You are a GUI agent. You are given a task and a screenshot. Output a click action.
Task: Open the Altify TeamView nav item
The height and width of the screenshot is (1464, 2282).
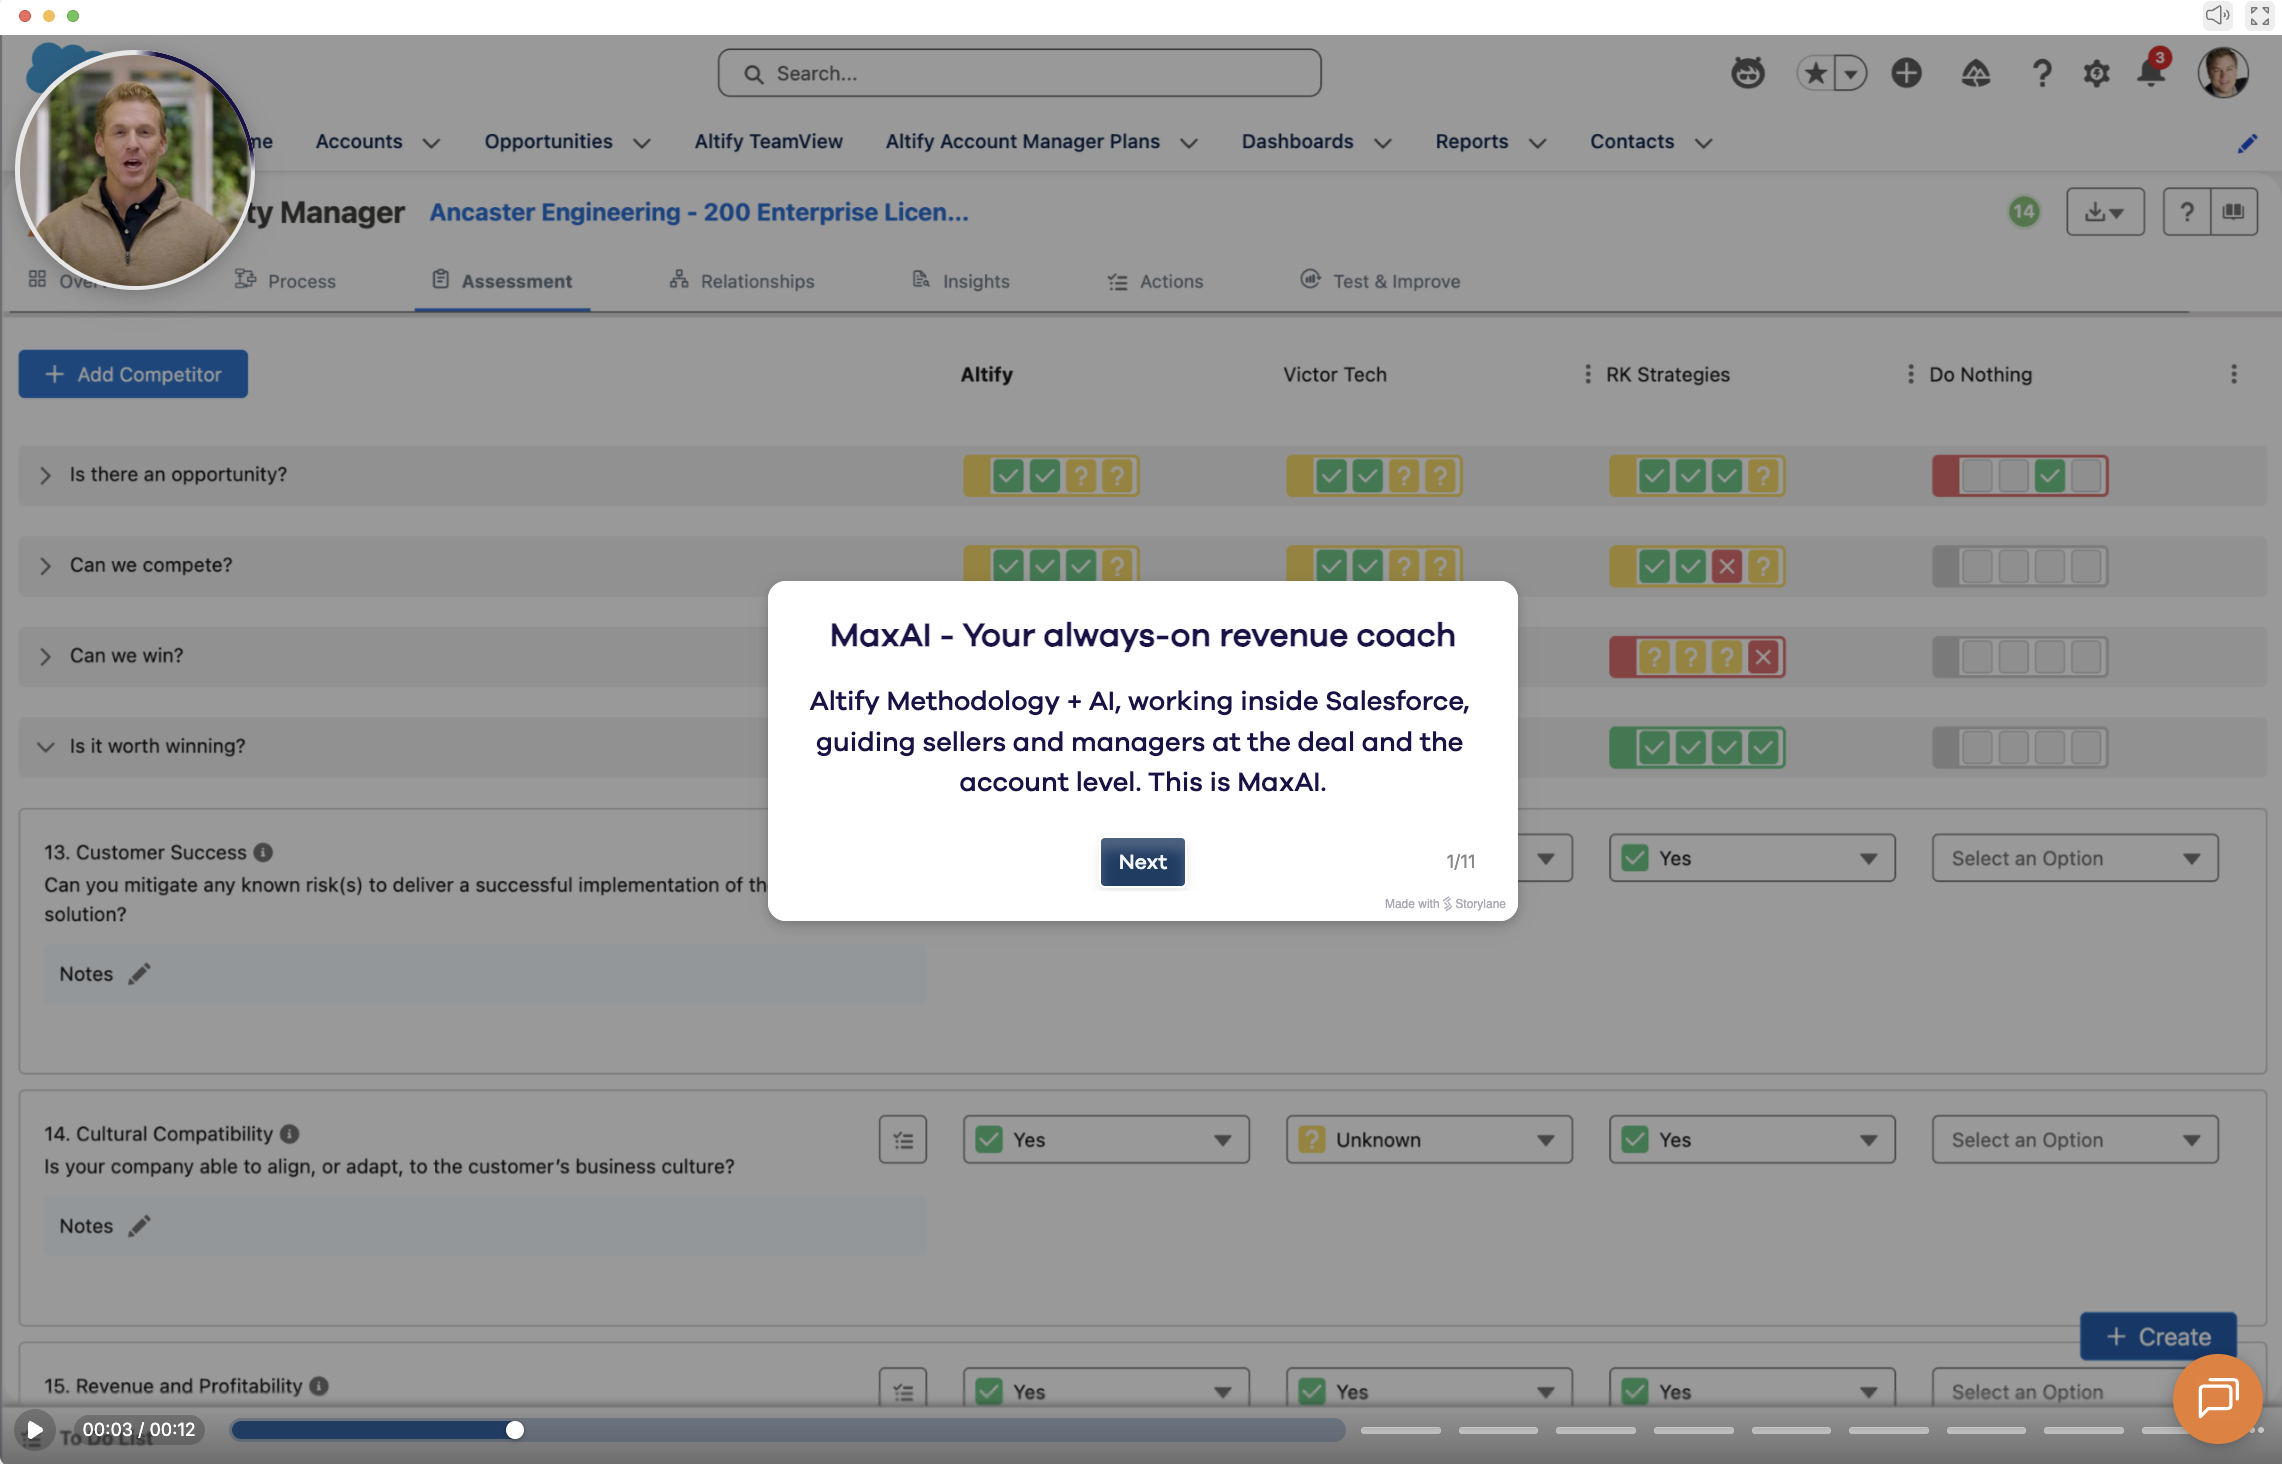point(768,142)
